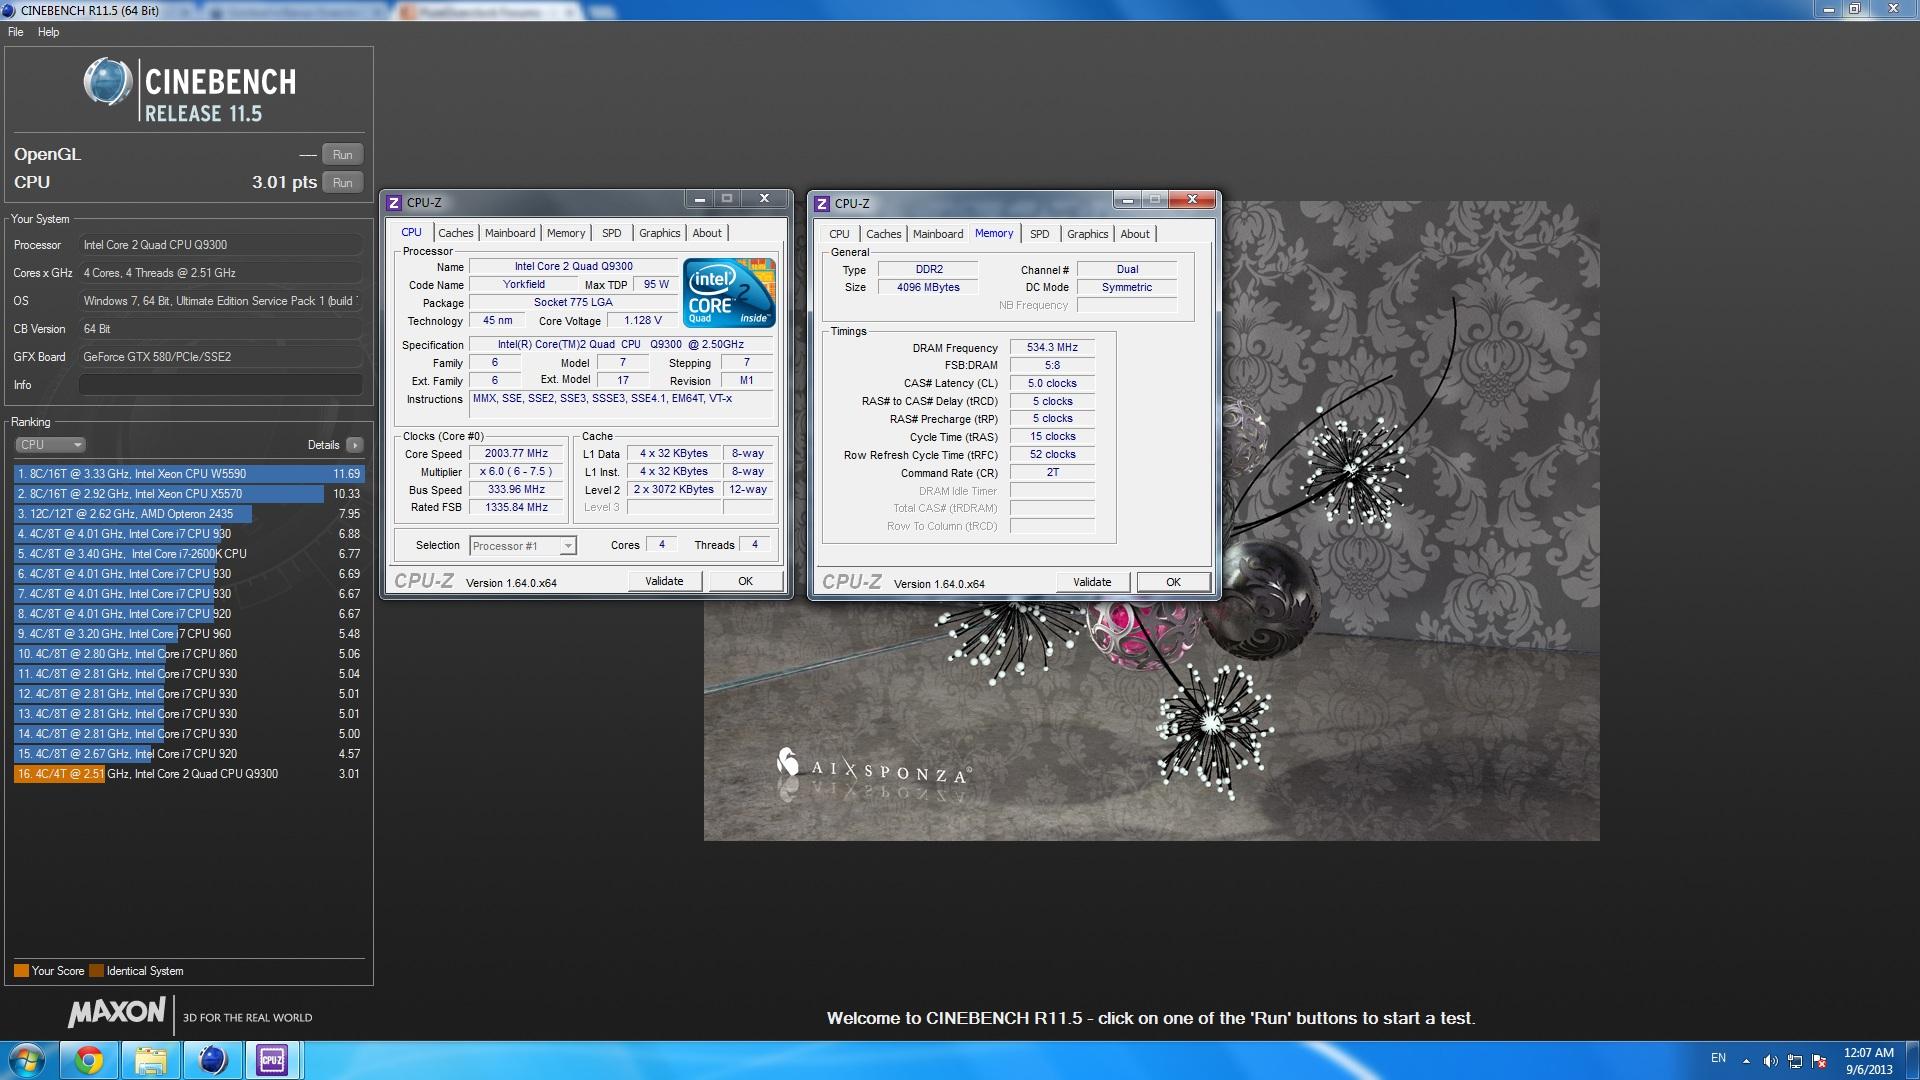Open About tab in Memory CPU-Z window
1920x1080 pixels.
pos(1135,234)
